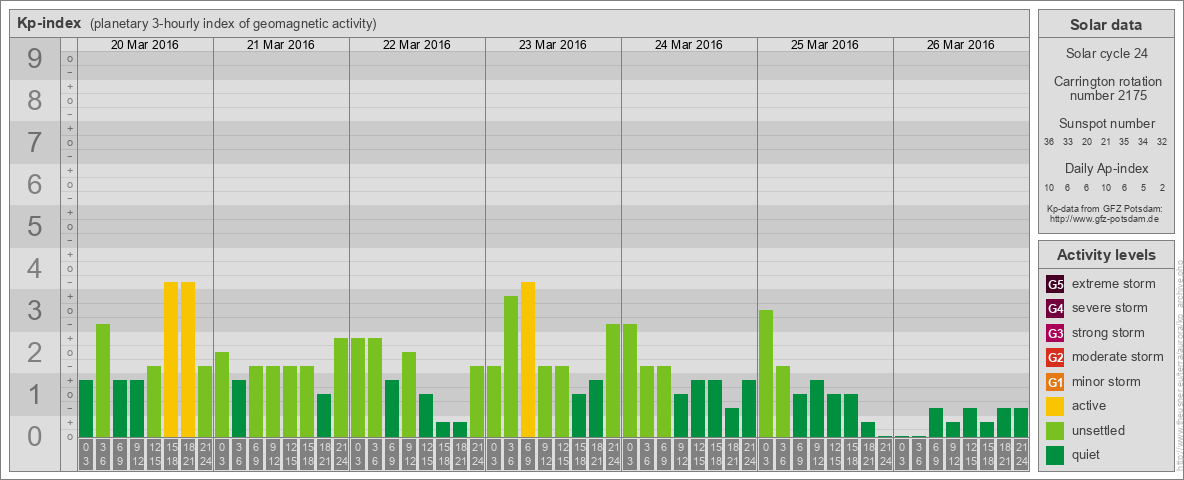1184x480 pixels.
Task: Click the 20 Mar 0-3 quiet bar
Action: coord(86,408)
